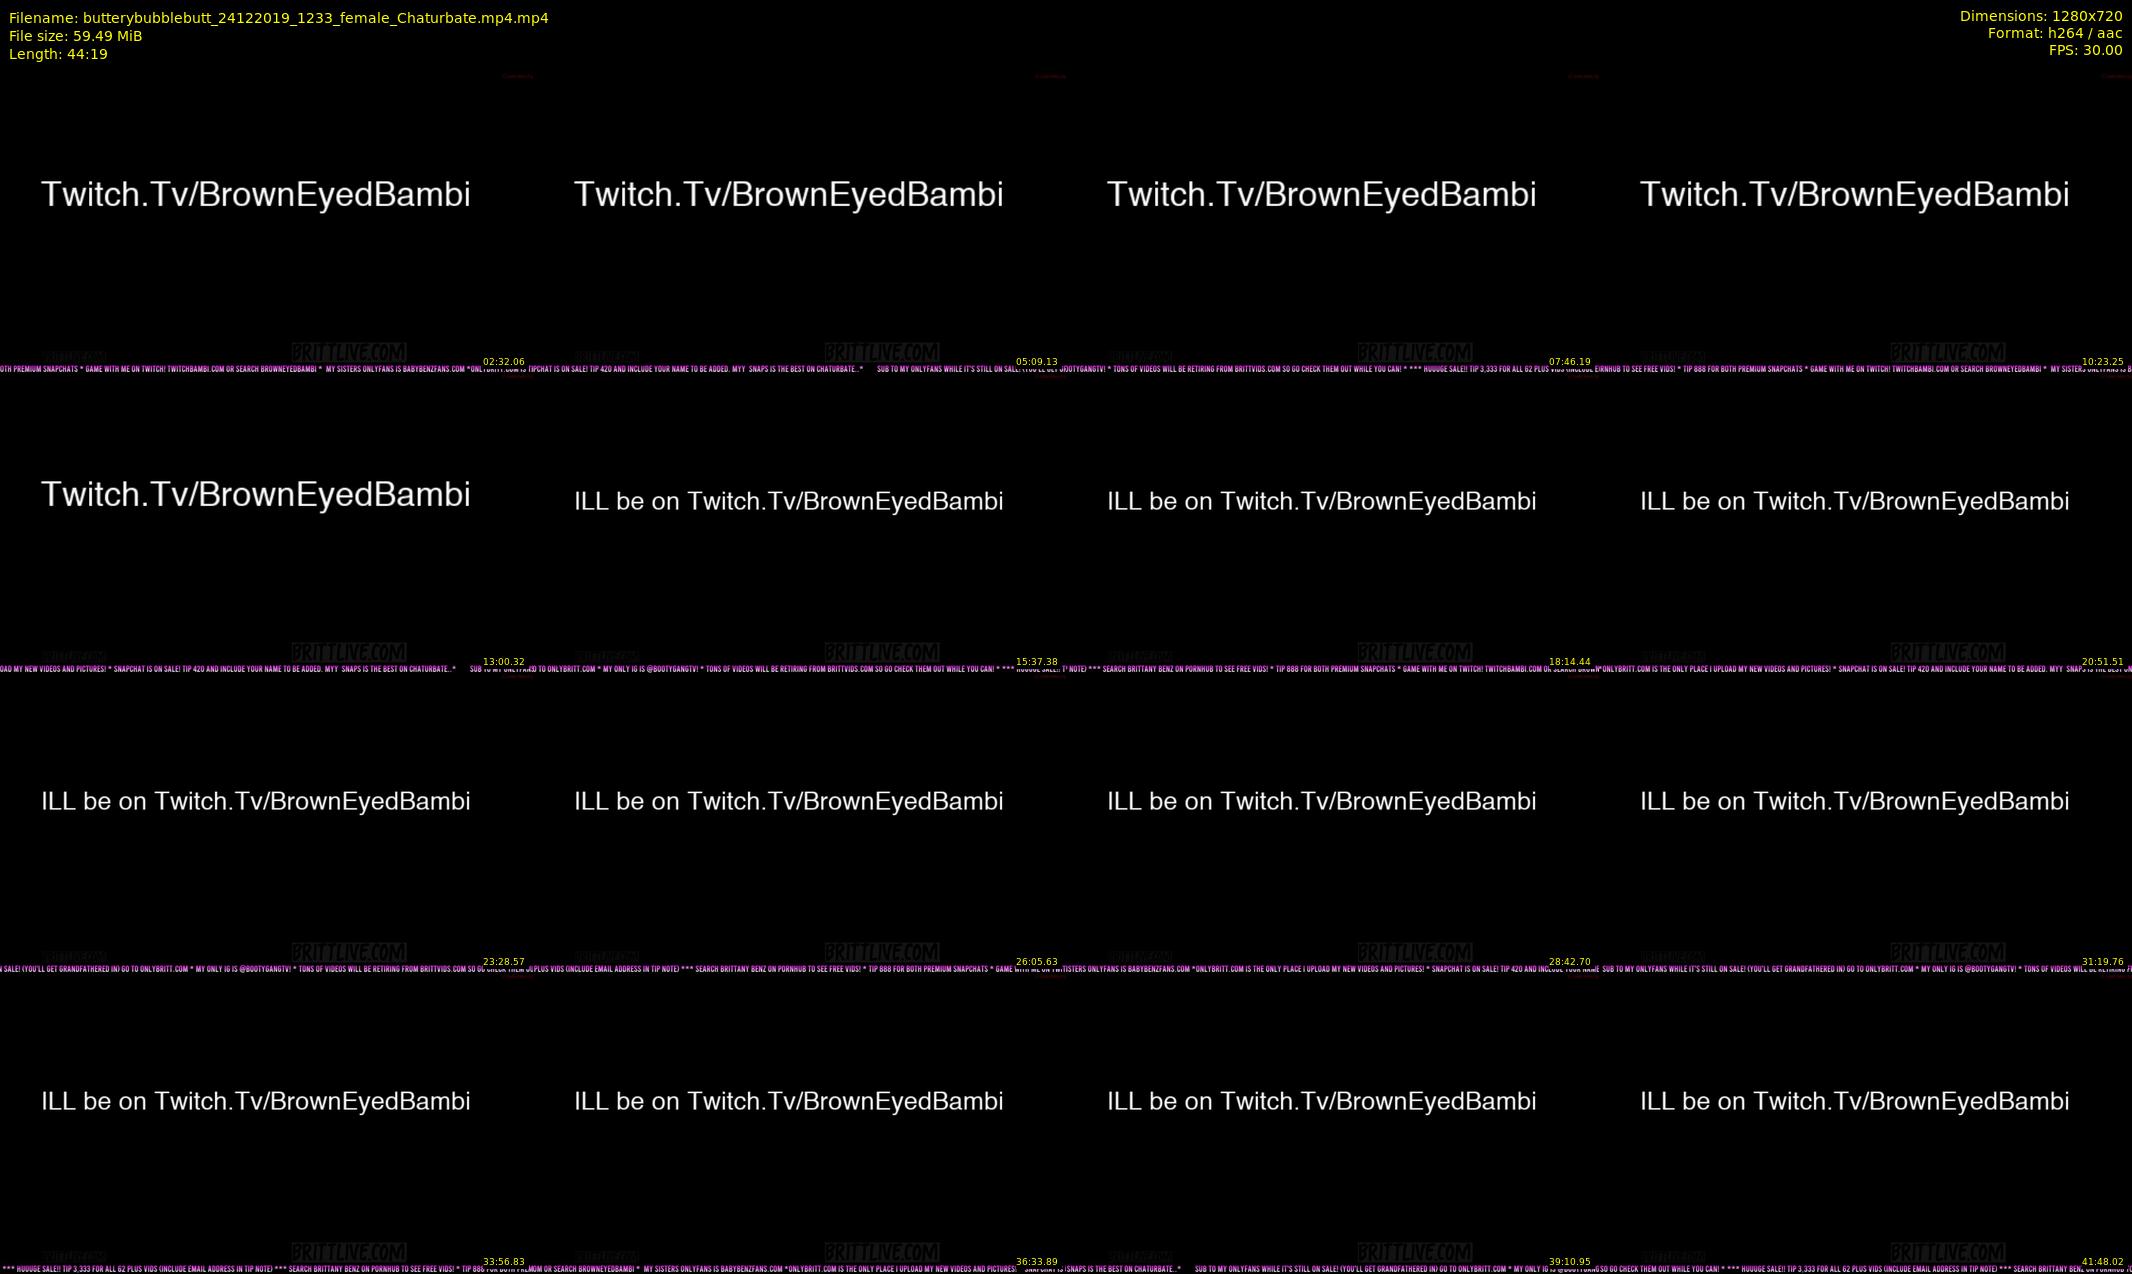Click the thumbnail frame stamped 39:10.95

[1332, 1122]
